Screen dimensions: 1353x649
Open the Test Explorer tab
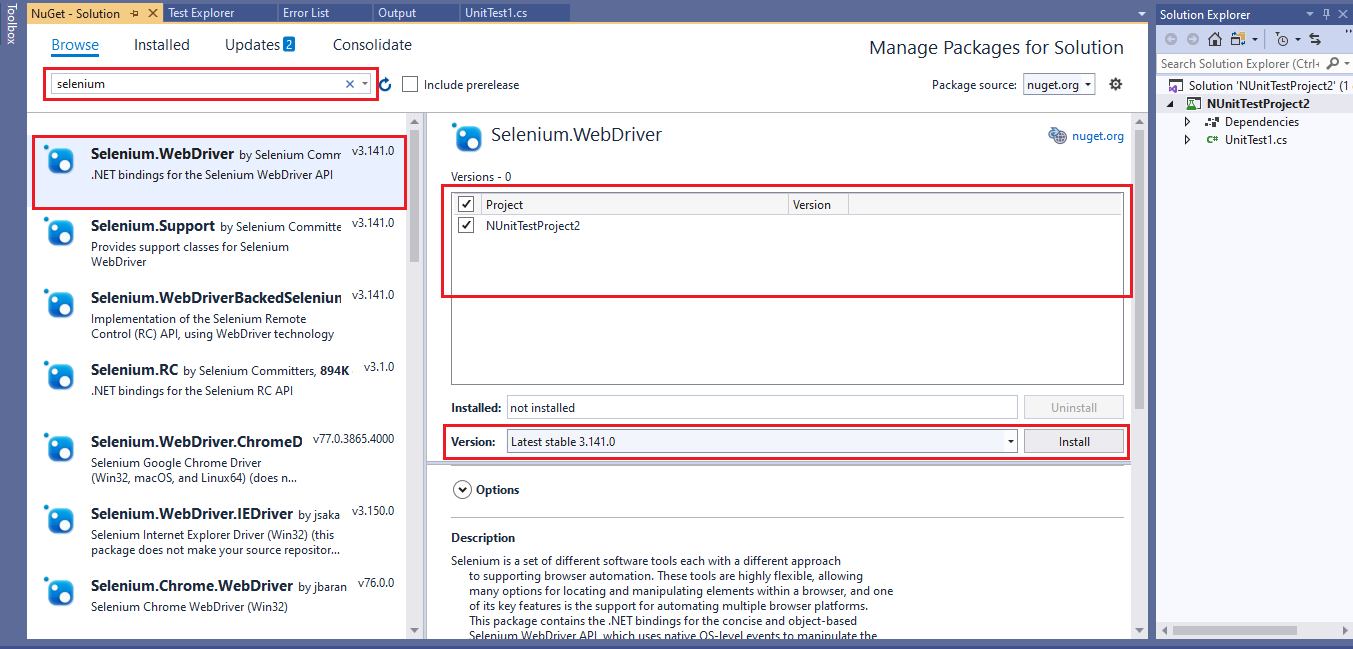(x=201, y=13)
